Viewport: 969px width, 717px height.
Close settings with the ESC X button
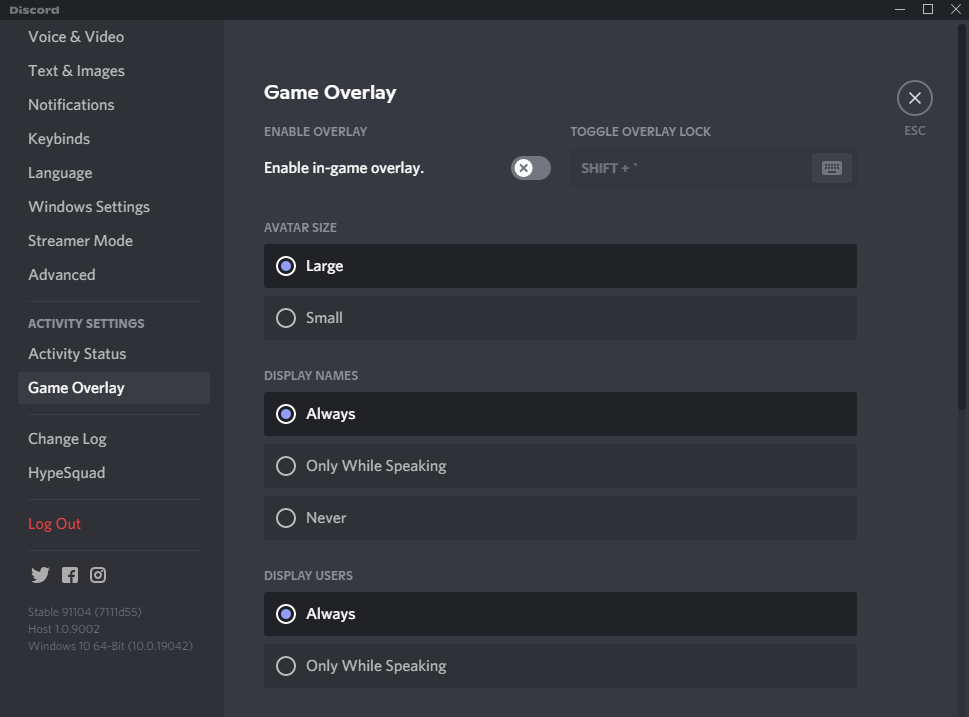coord(914,98)
